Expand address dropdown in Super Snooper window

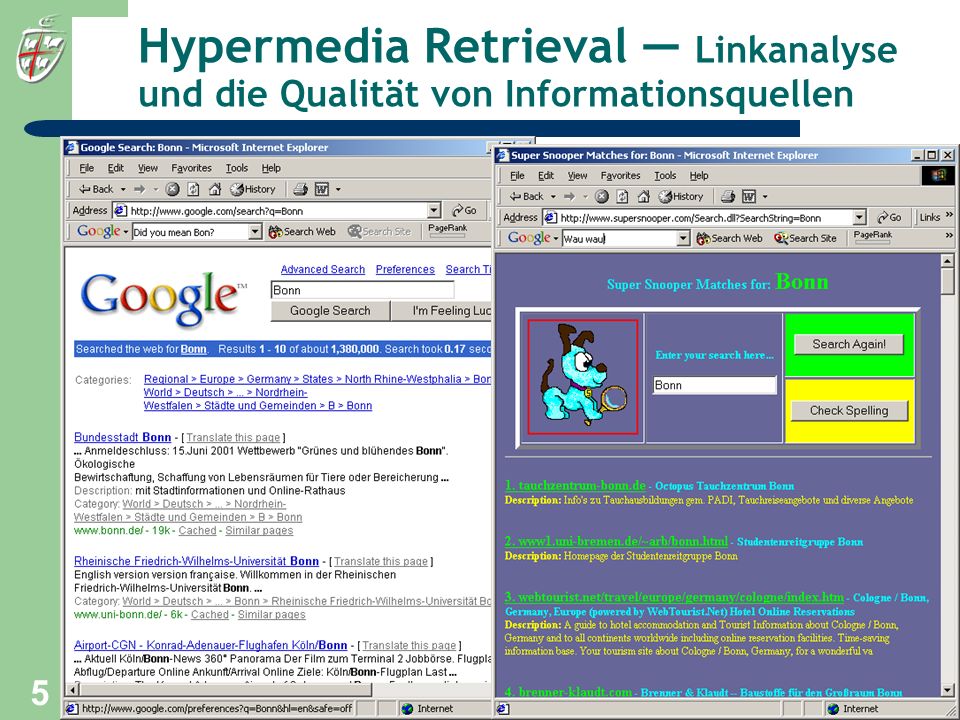click(x=860, y=217)
